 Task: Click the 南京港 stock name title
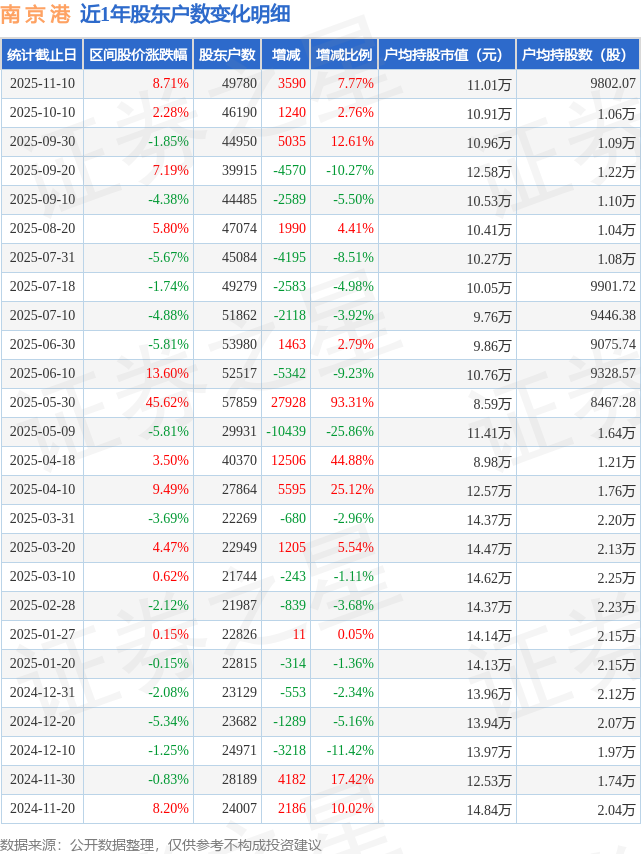[x=35, y=14]
